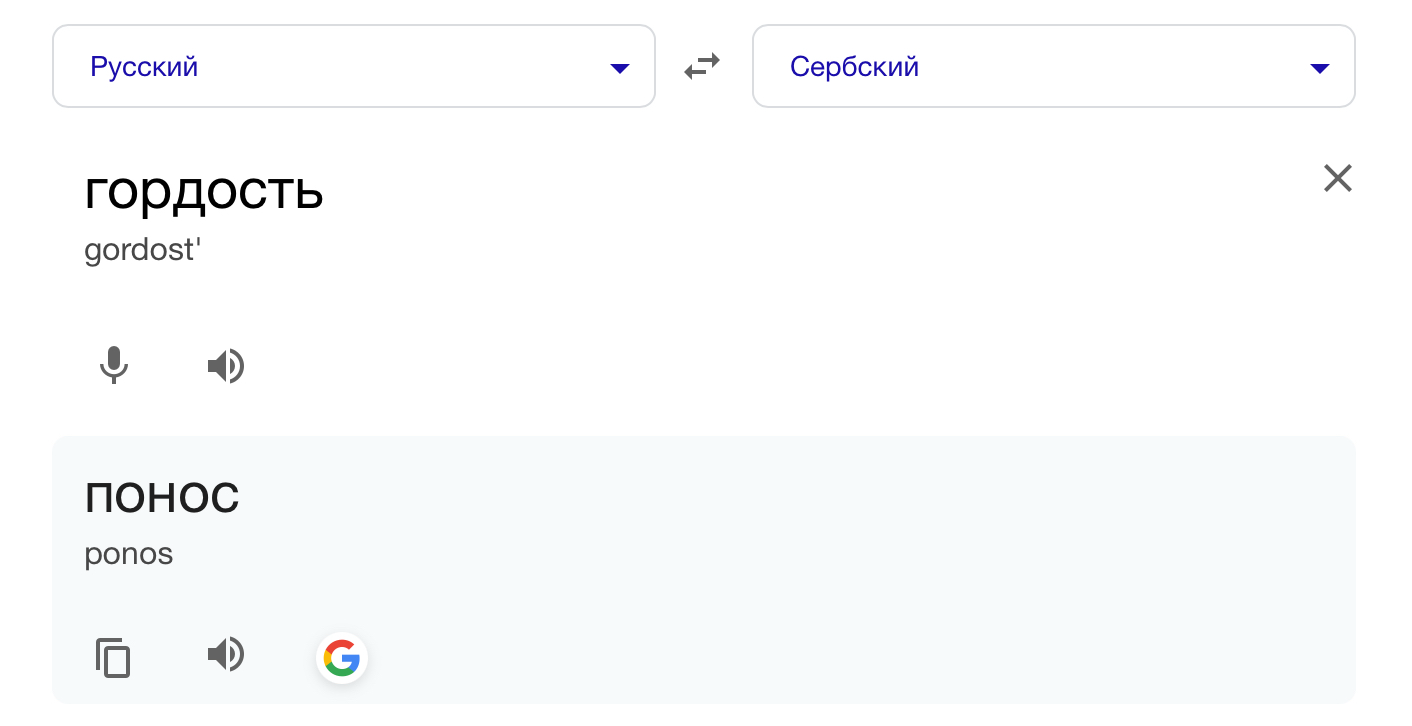
Task: Click the translated word понос
Action: (x=162, y=497)
